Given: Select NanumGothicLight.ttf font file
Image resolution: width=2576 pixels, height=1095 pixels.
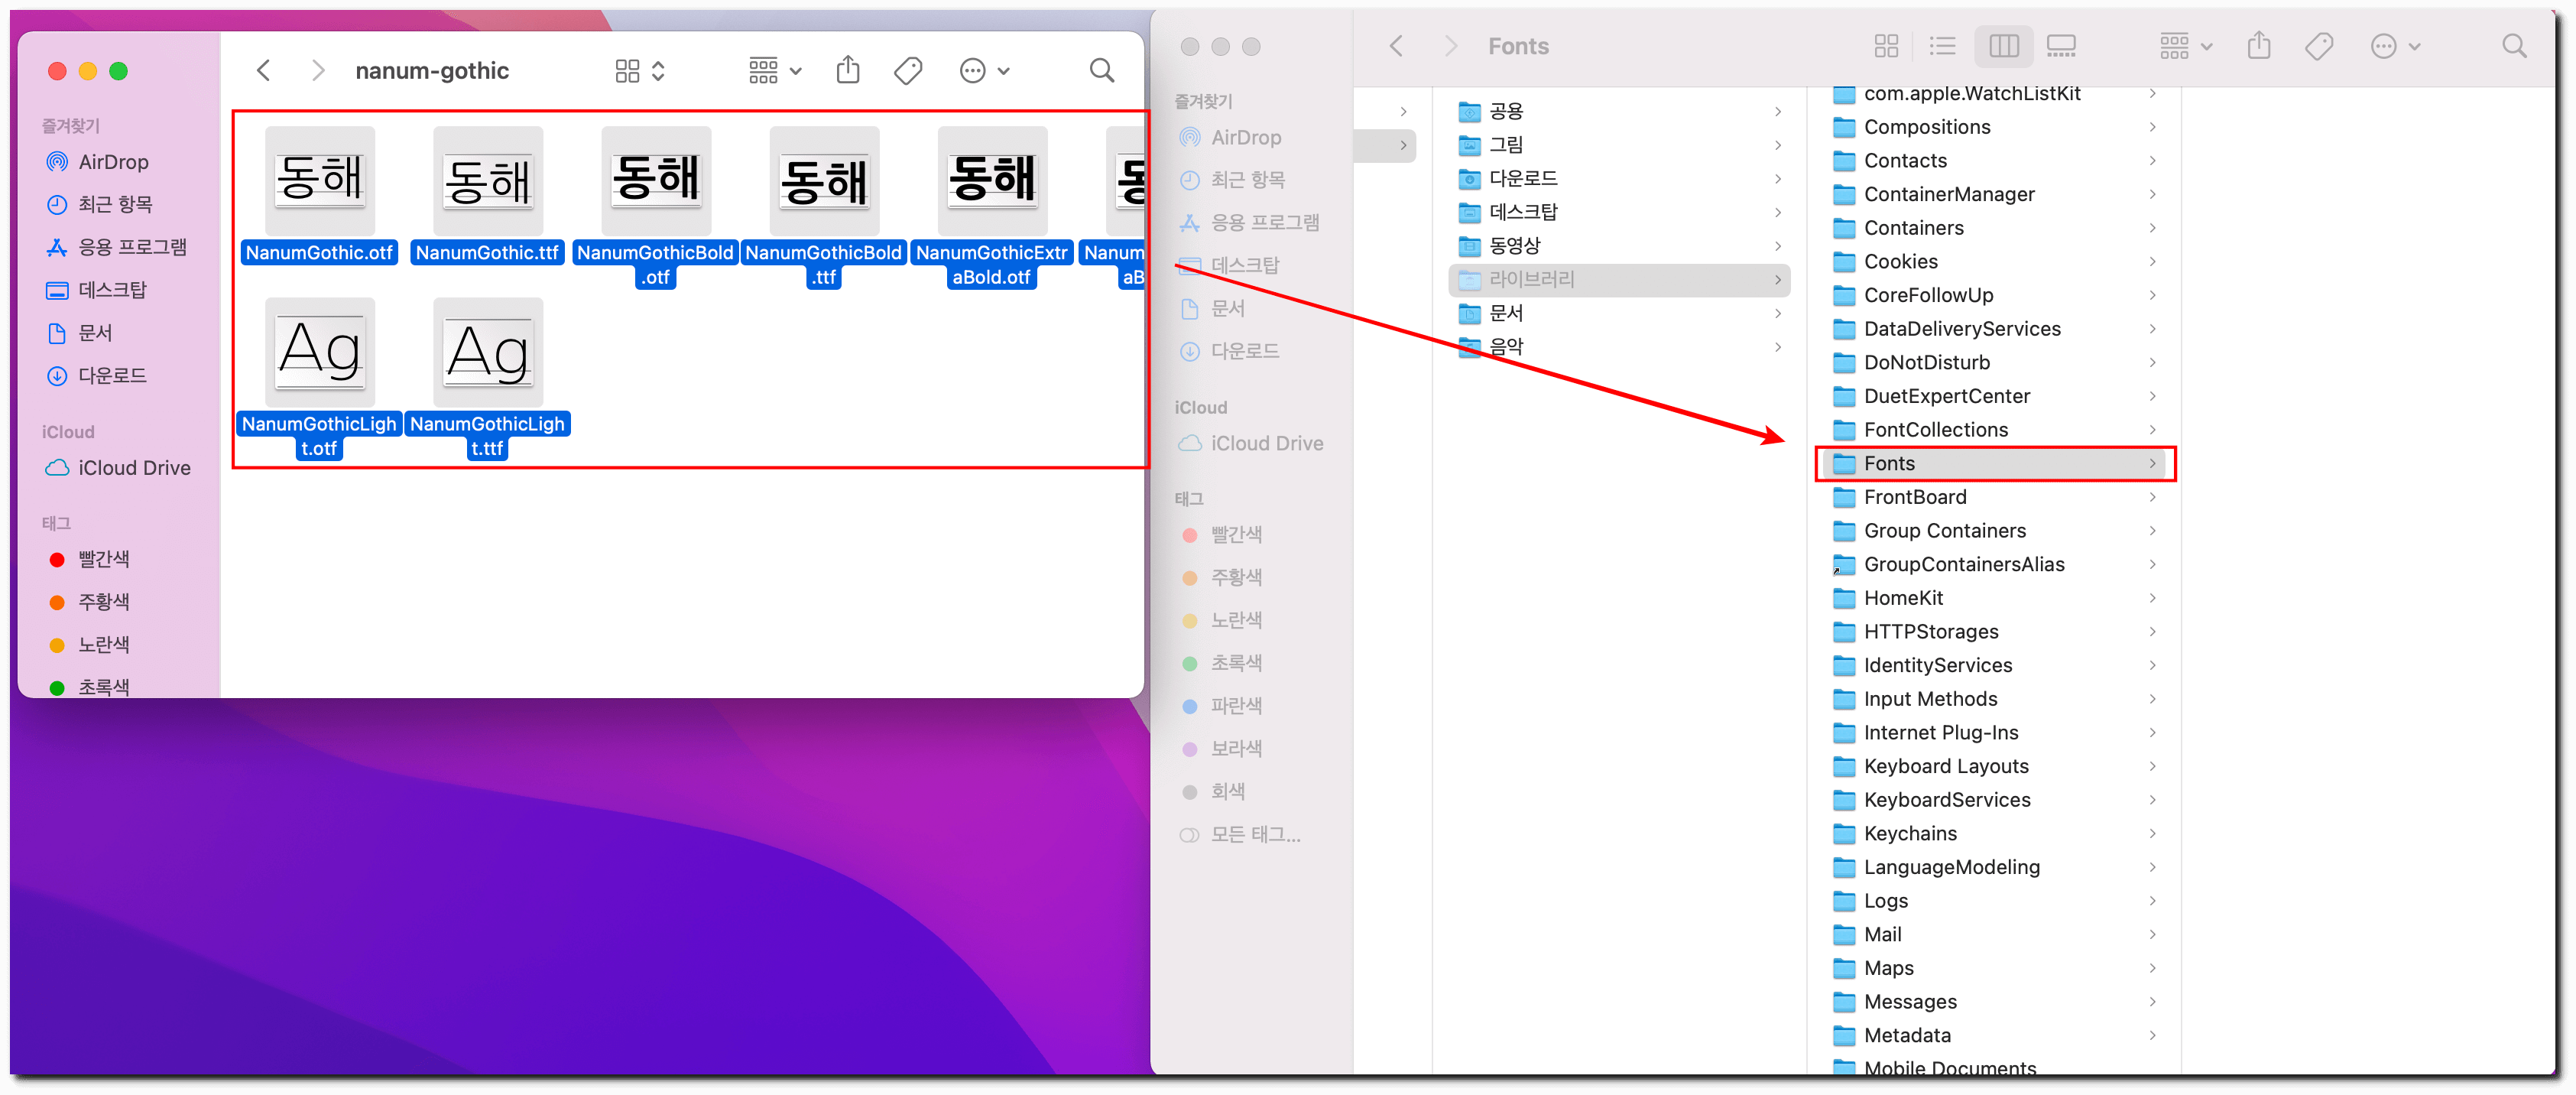Looking at the screenshot, I should (x=487, y=379).
